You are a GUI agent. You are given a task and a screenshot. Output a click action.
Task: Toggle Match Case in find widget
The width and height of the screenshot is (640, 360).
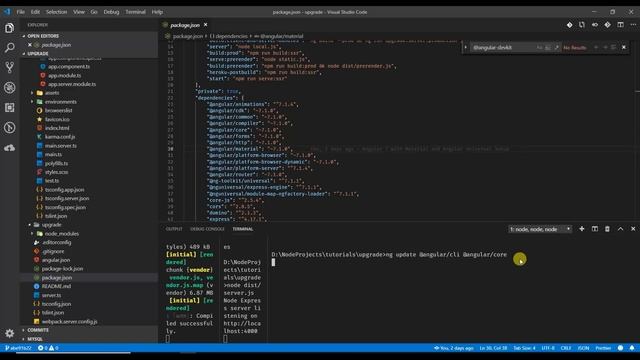pyautogui.click(x=540, y=47)
